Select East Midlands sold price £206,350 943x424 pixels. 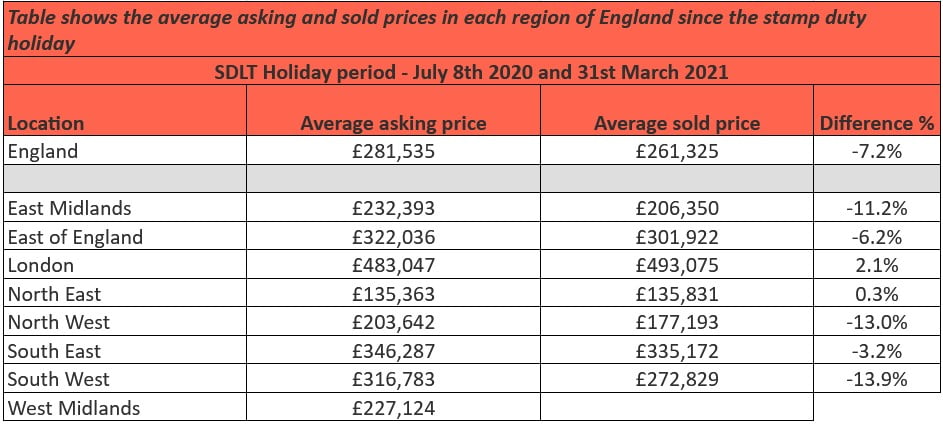tap(676, 208)
